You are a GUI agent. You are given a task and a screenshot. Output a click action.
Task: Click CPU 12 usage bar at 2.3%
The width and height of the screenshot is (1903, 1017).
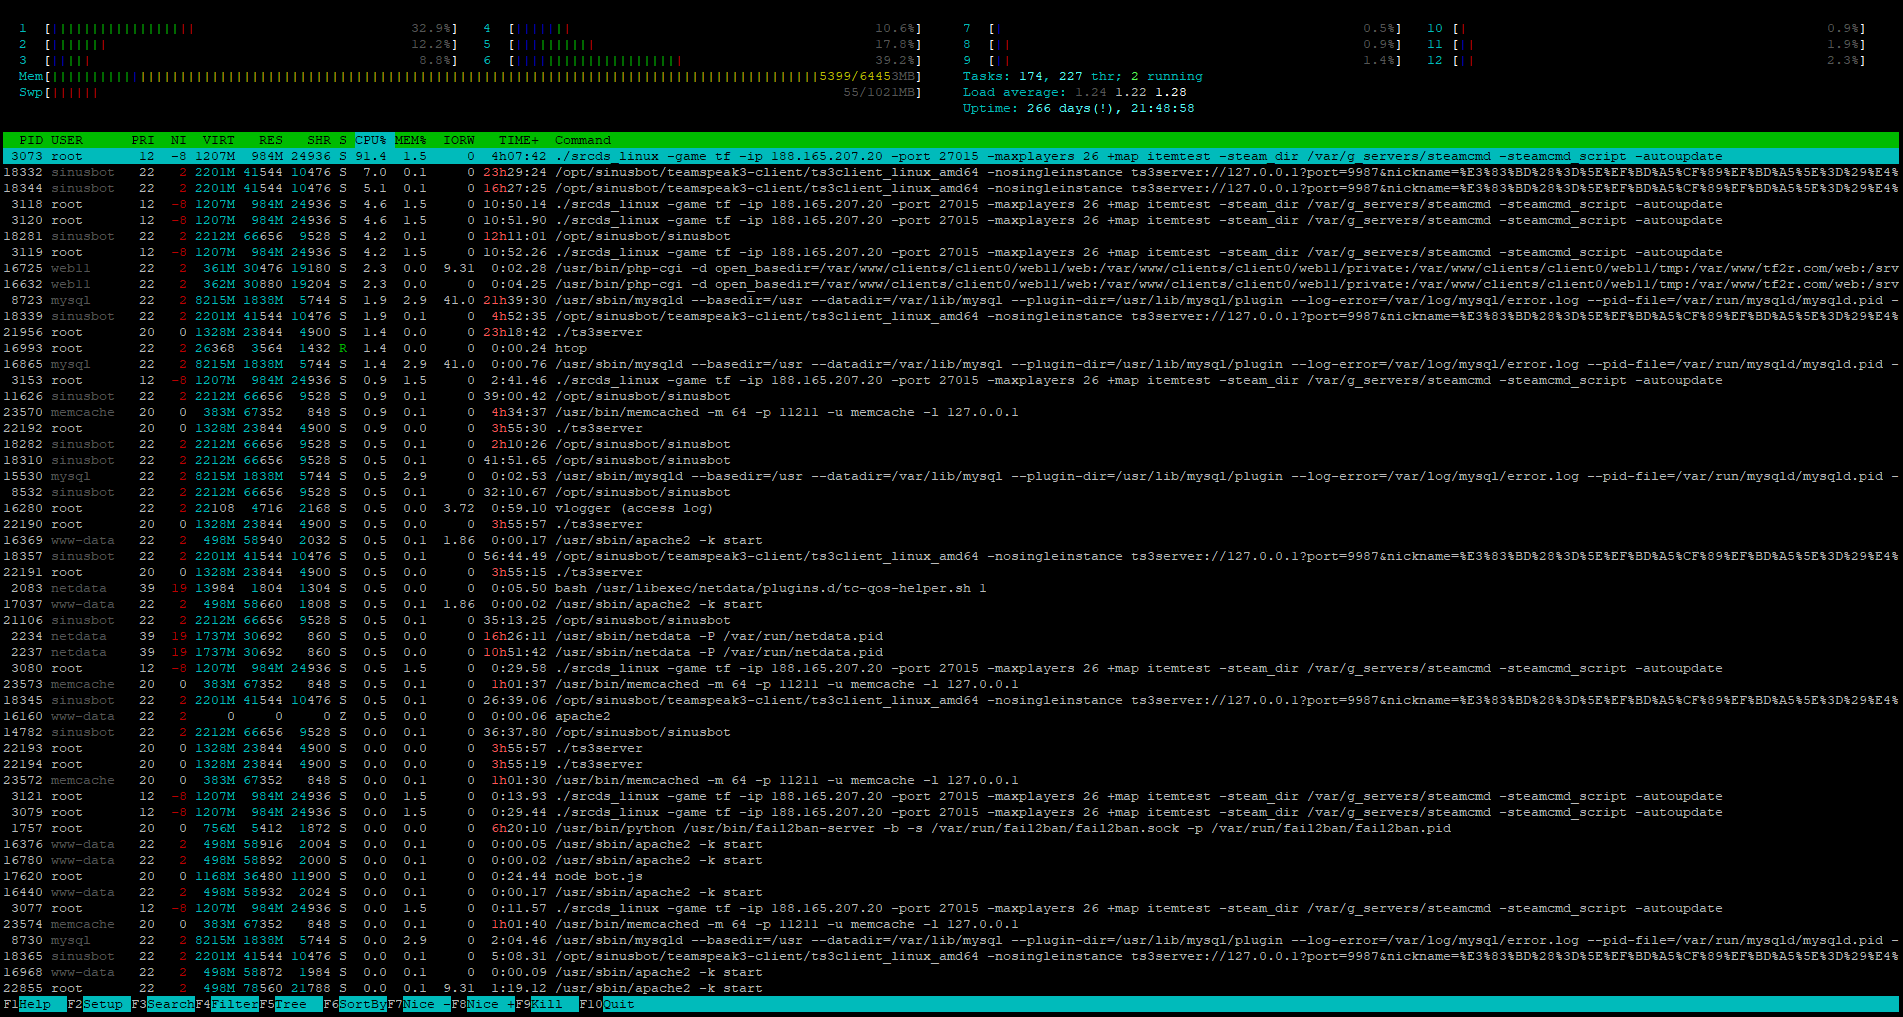click(1646, 60)
